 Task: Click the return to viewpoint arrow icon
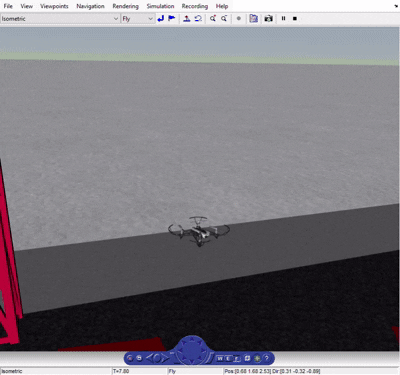tap(161, 19)
